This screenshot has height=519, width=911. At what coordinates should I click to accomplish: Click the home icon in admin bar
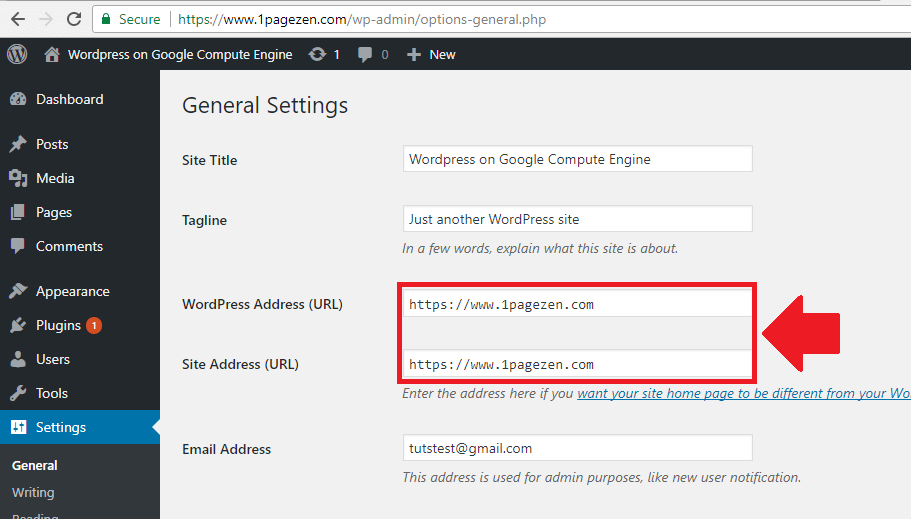[52, 55]
